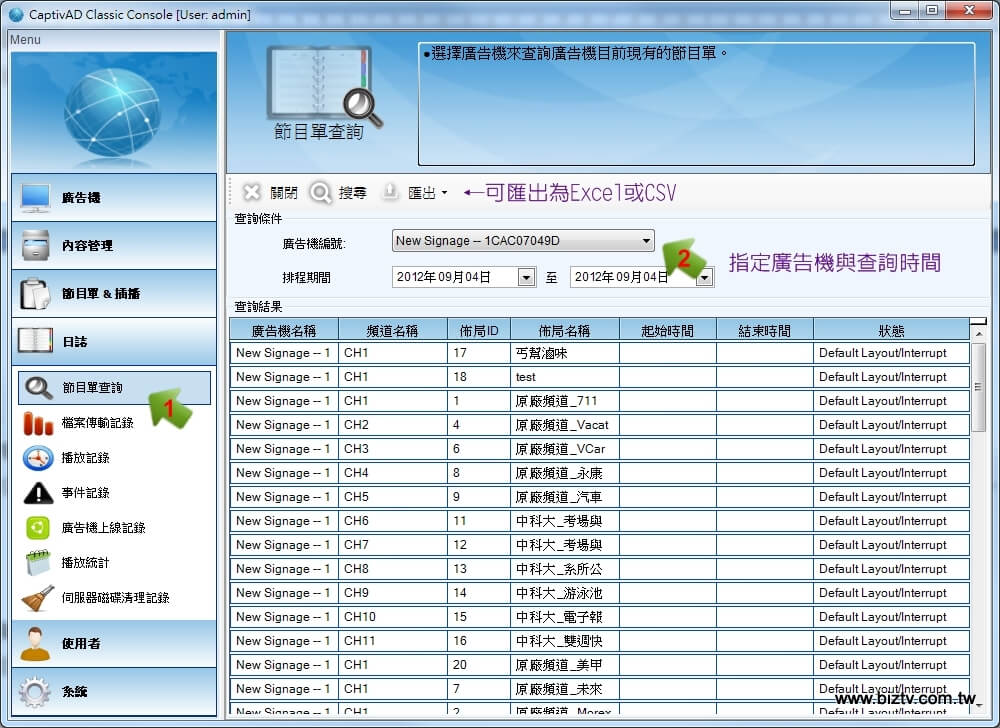Expand the 內容管理 menu section
The width and height of the screenshot is (1000, 728).
(x=114, y=246)
